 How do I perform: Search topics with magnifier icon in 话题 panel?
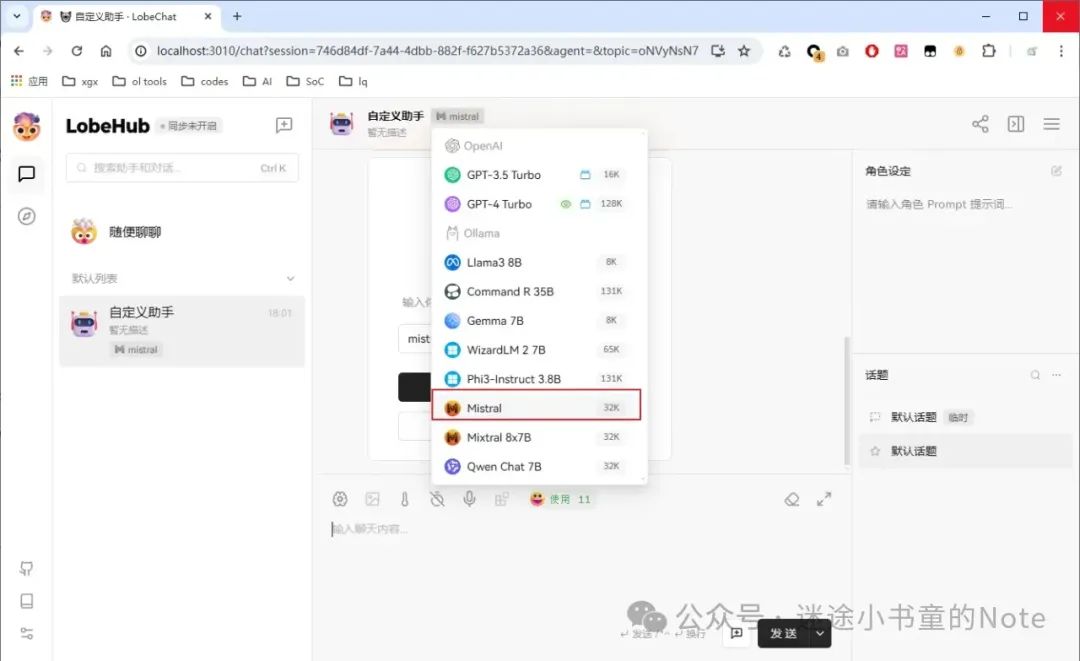[1035, 375]
